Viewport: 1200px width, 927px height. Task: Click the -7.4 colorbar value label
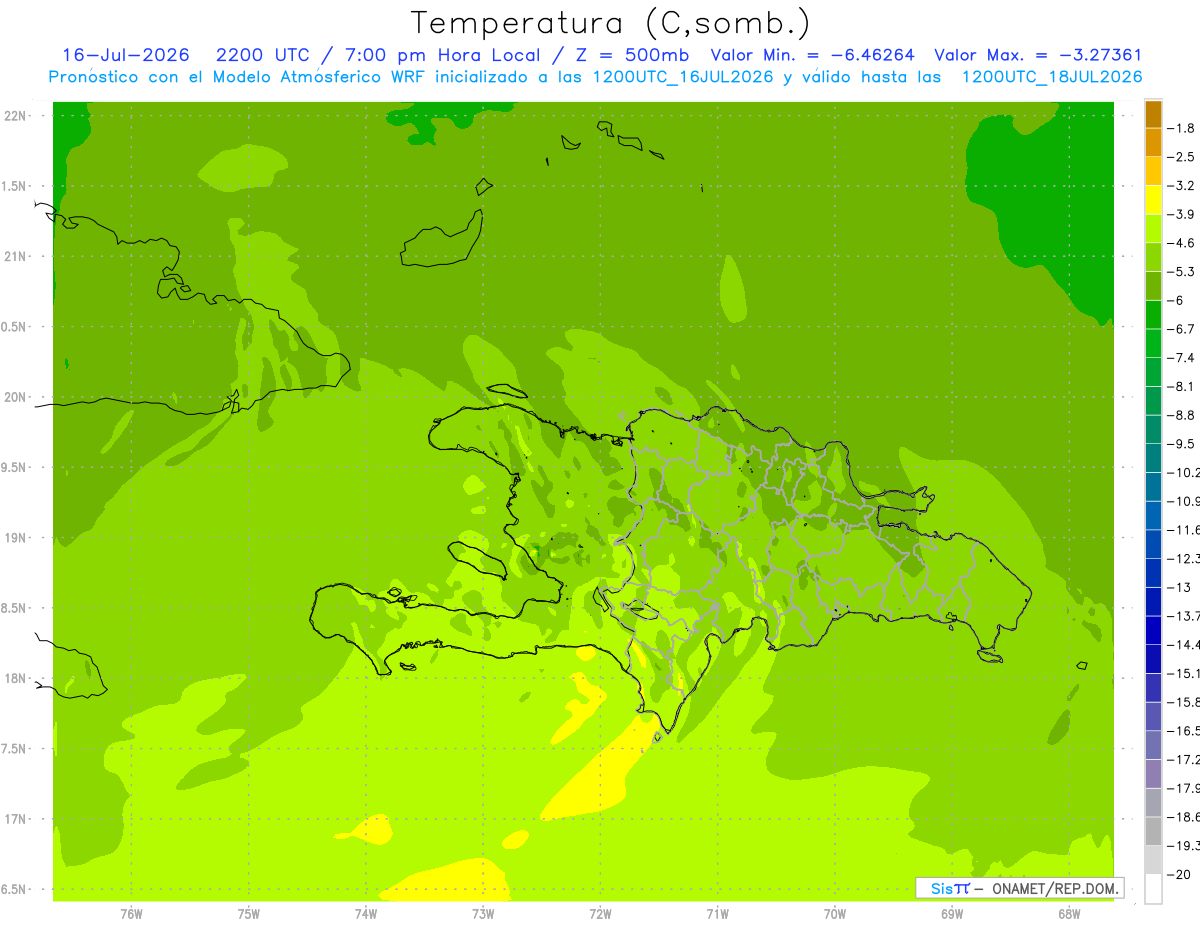coord(1183,358)
